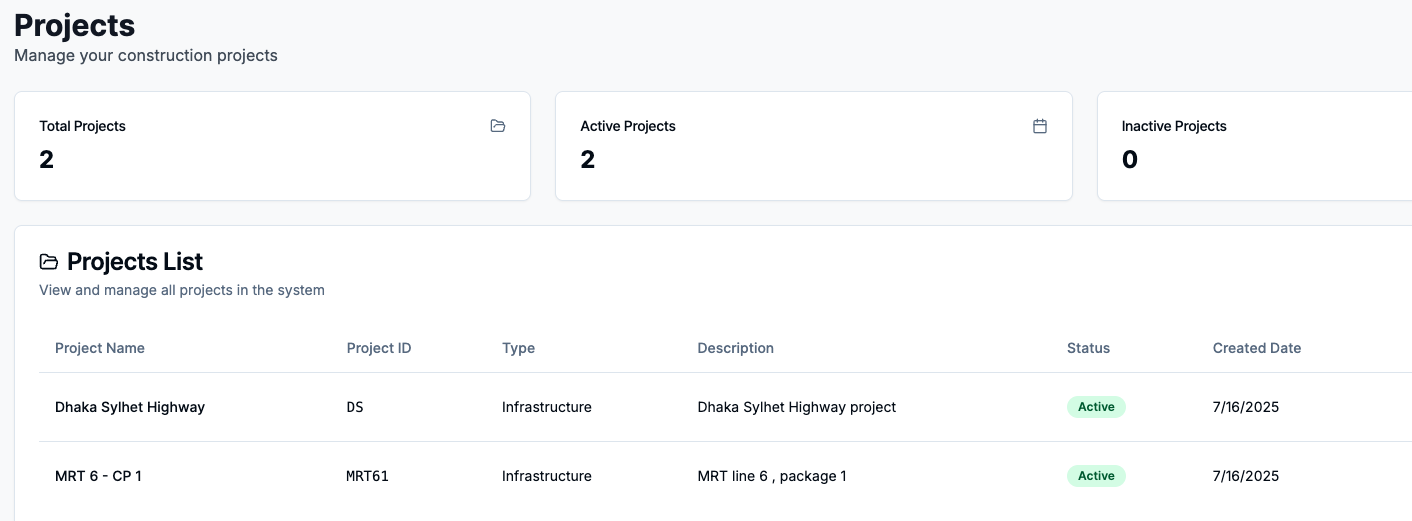The image size is (1412, 521).
Task: Click the Active status badge for MRT 6
Action: [1096, 476]
